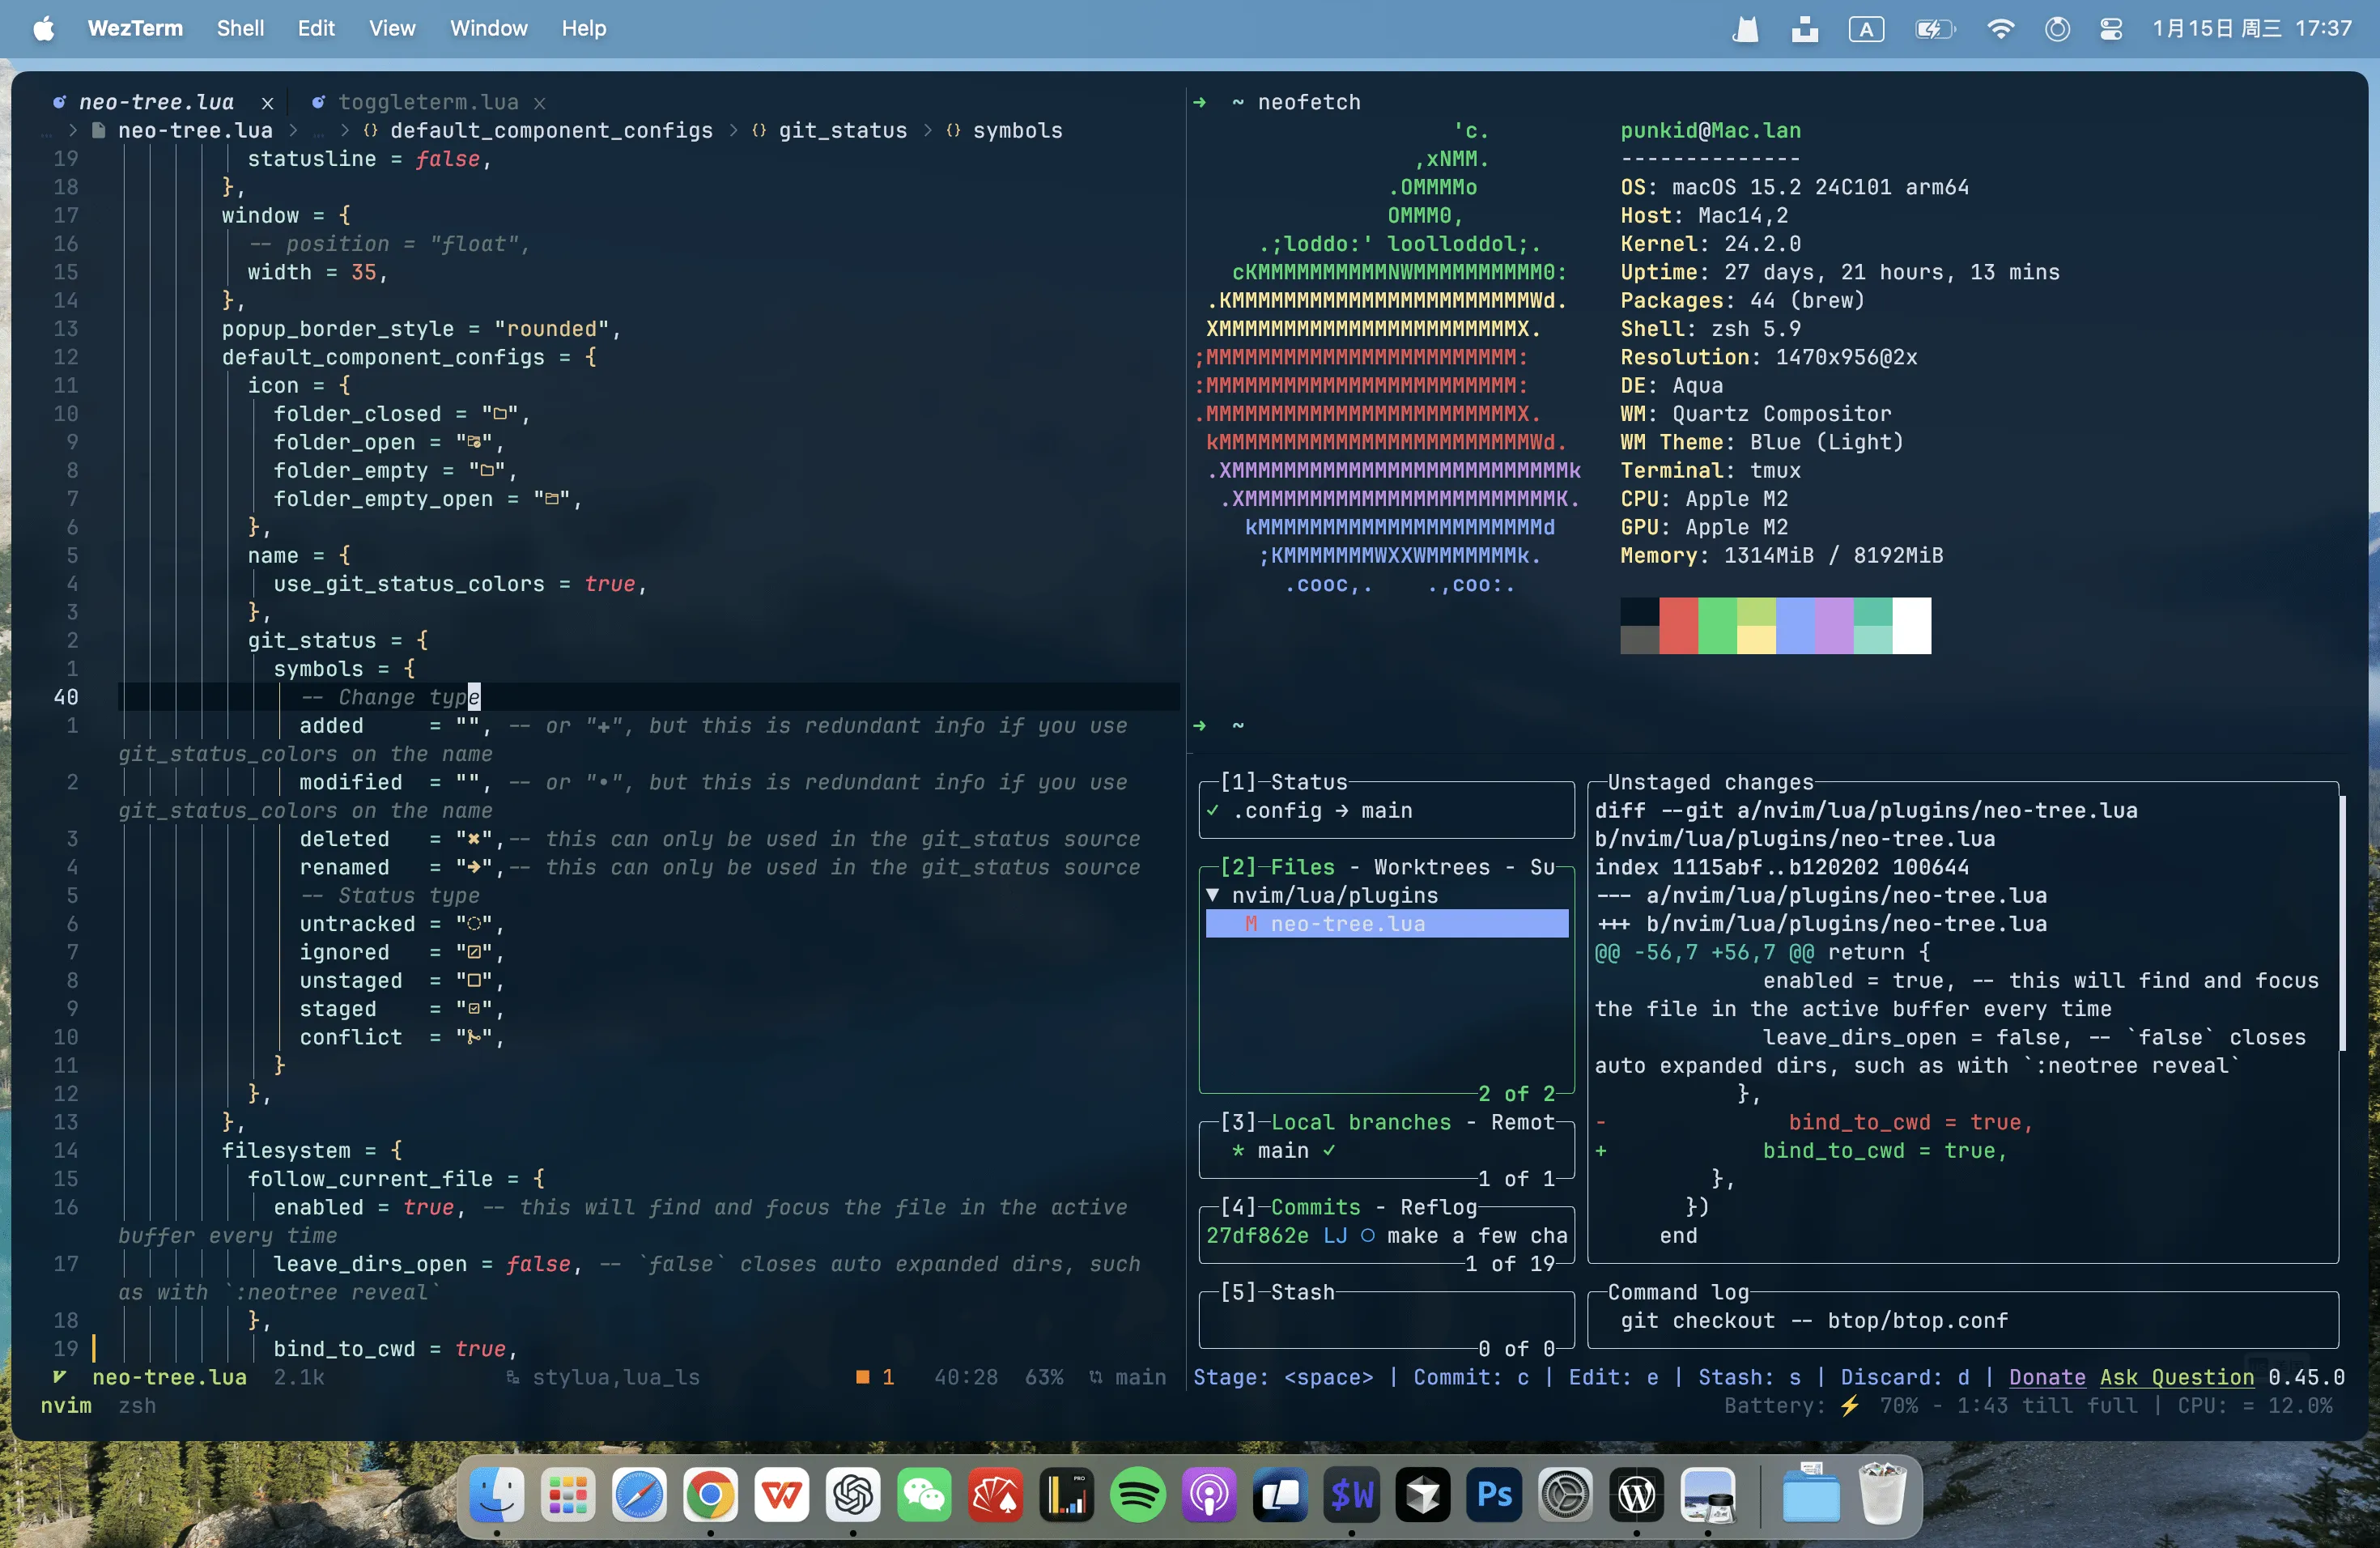This screenshot has width=2380, height=1548.
Task: Click the orange warning diagnostic icon in statusline
Action: [862, 1377]
